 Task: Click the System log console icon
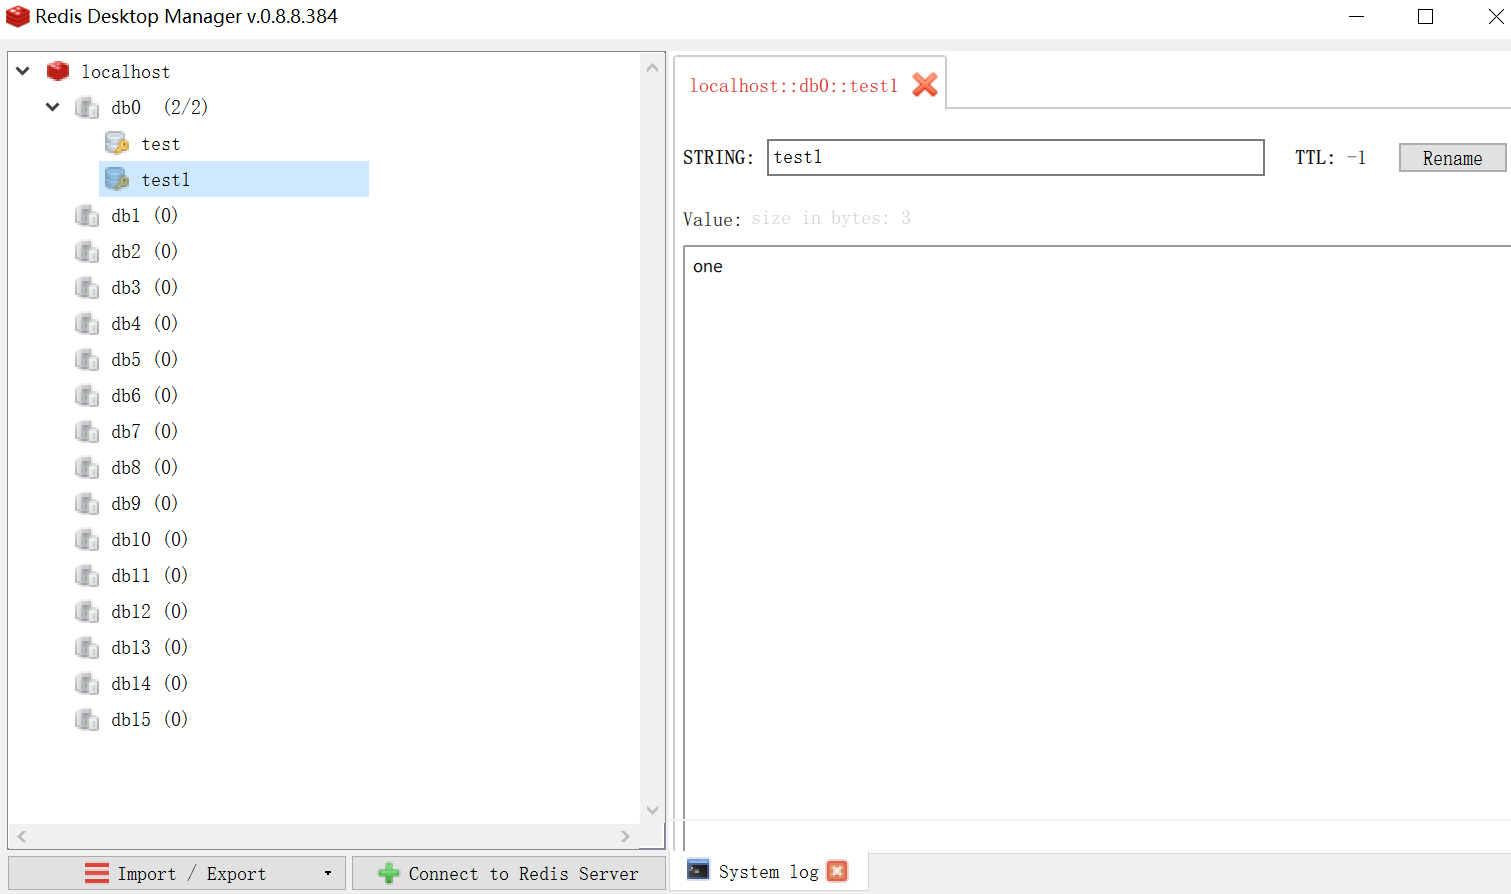[x=698, y=870]
